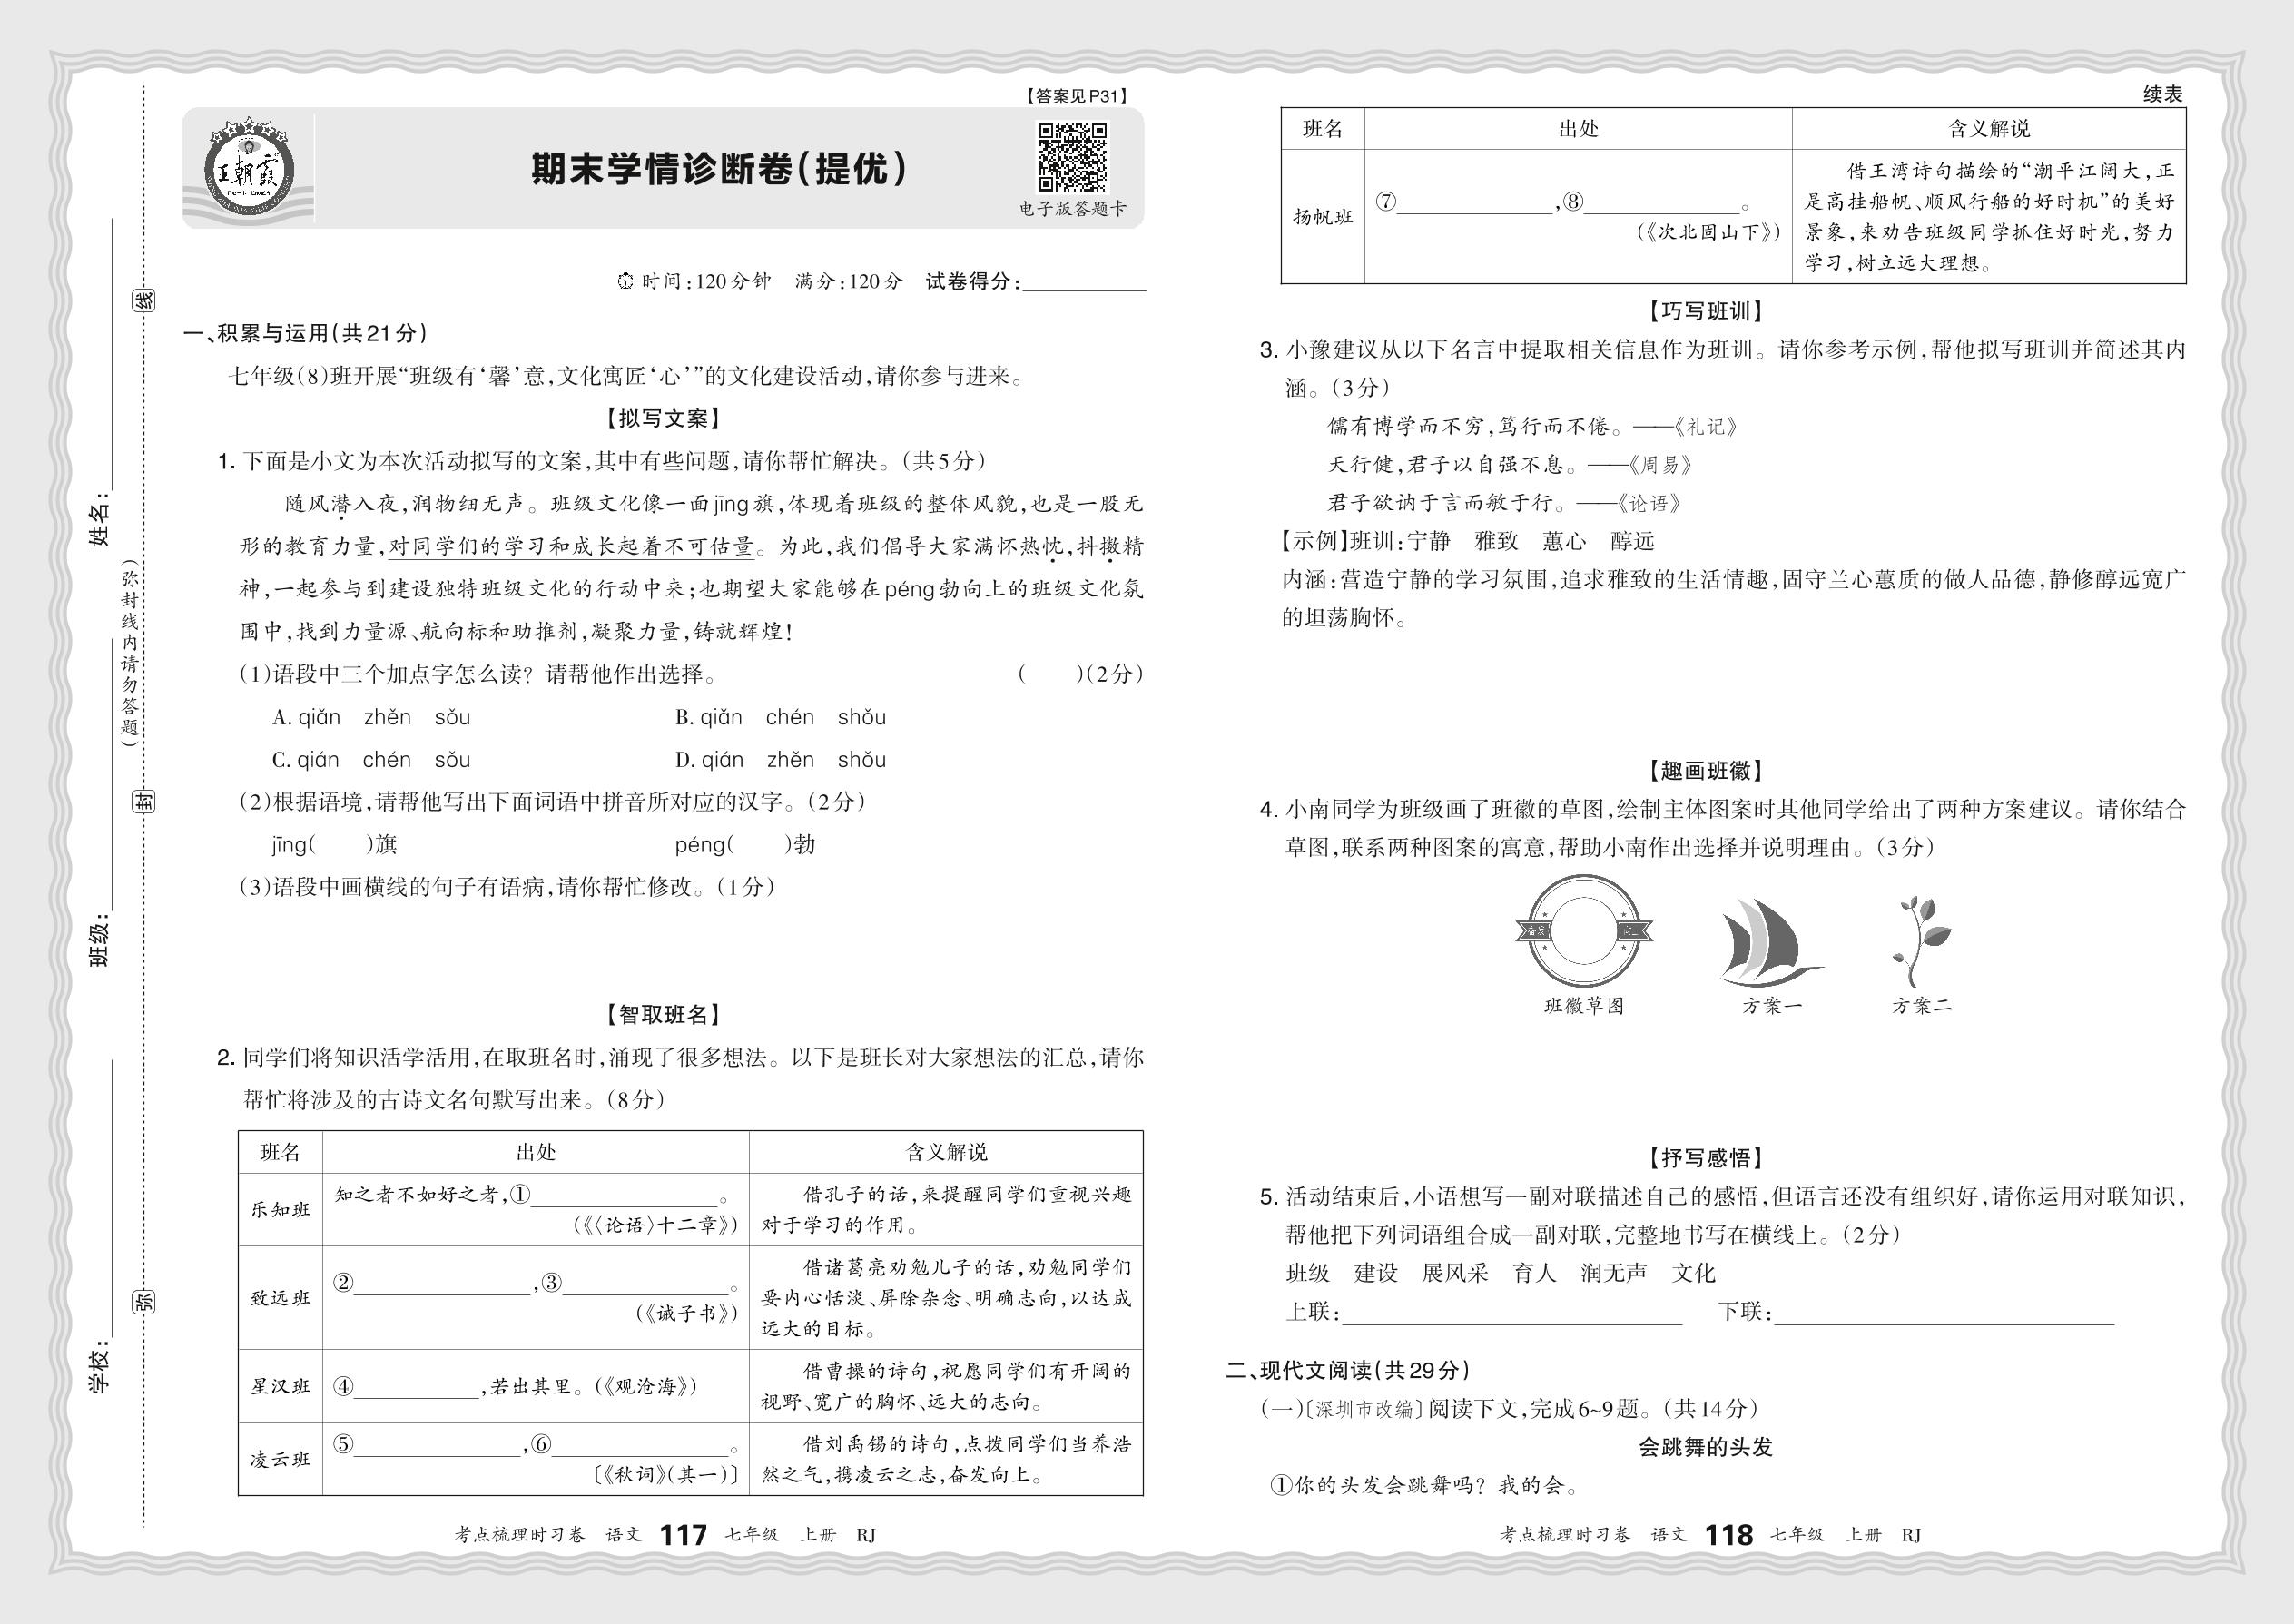Viewport: 2294px width, 1624px height.
Task: Choose option B: qiǎn chén shǒu
Action: coord(780,718)
